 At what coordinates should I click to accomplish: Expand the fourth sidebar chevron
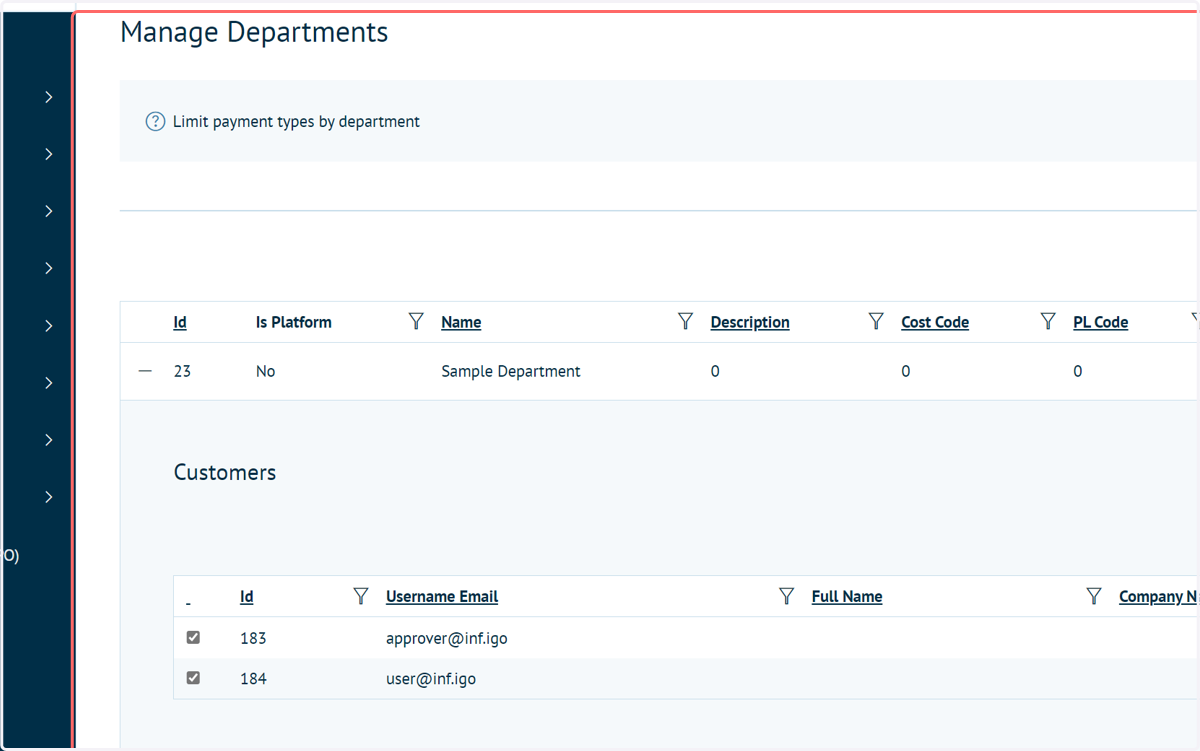click(48, 268)
